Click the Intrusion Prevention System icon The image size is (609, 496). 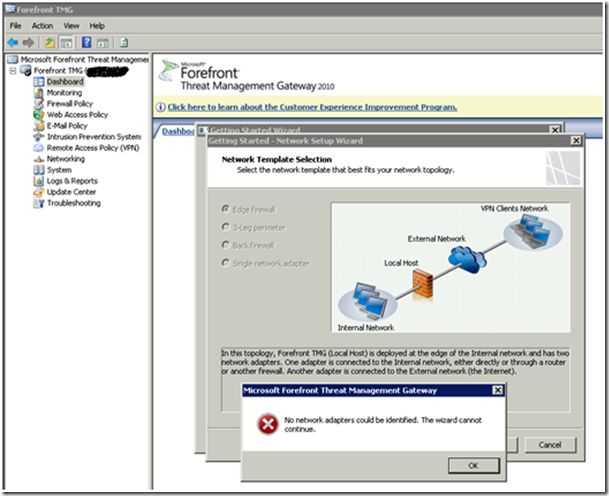pyautogui.click(x=39, y=137)
